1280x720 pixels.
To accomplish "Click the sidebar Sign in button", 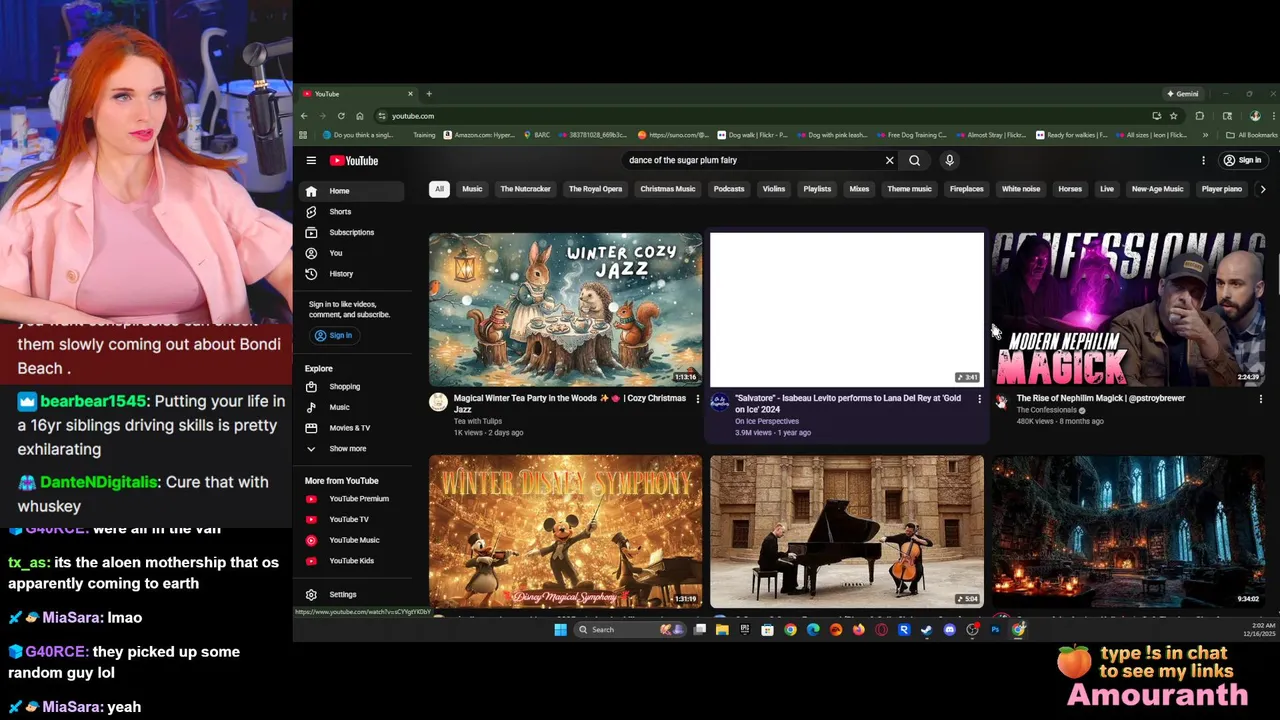I will point(333,335).
